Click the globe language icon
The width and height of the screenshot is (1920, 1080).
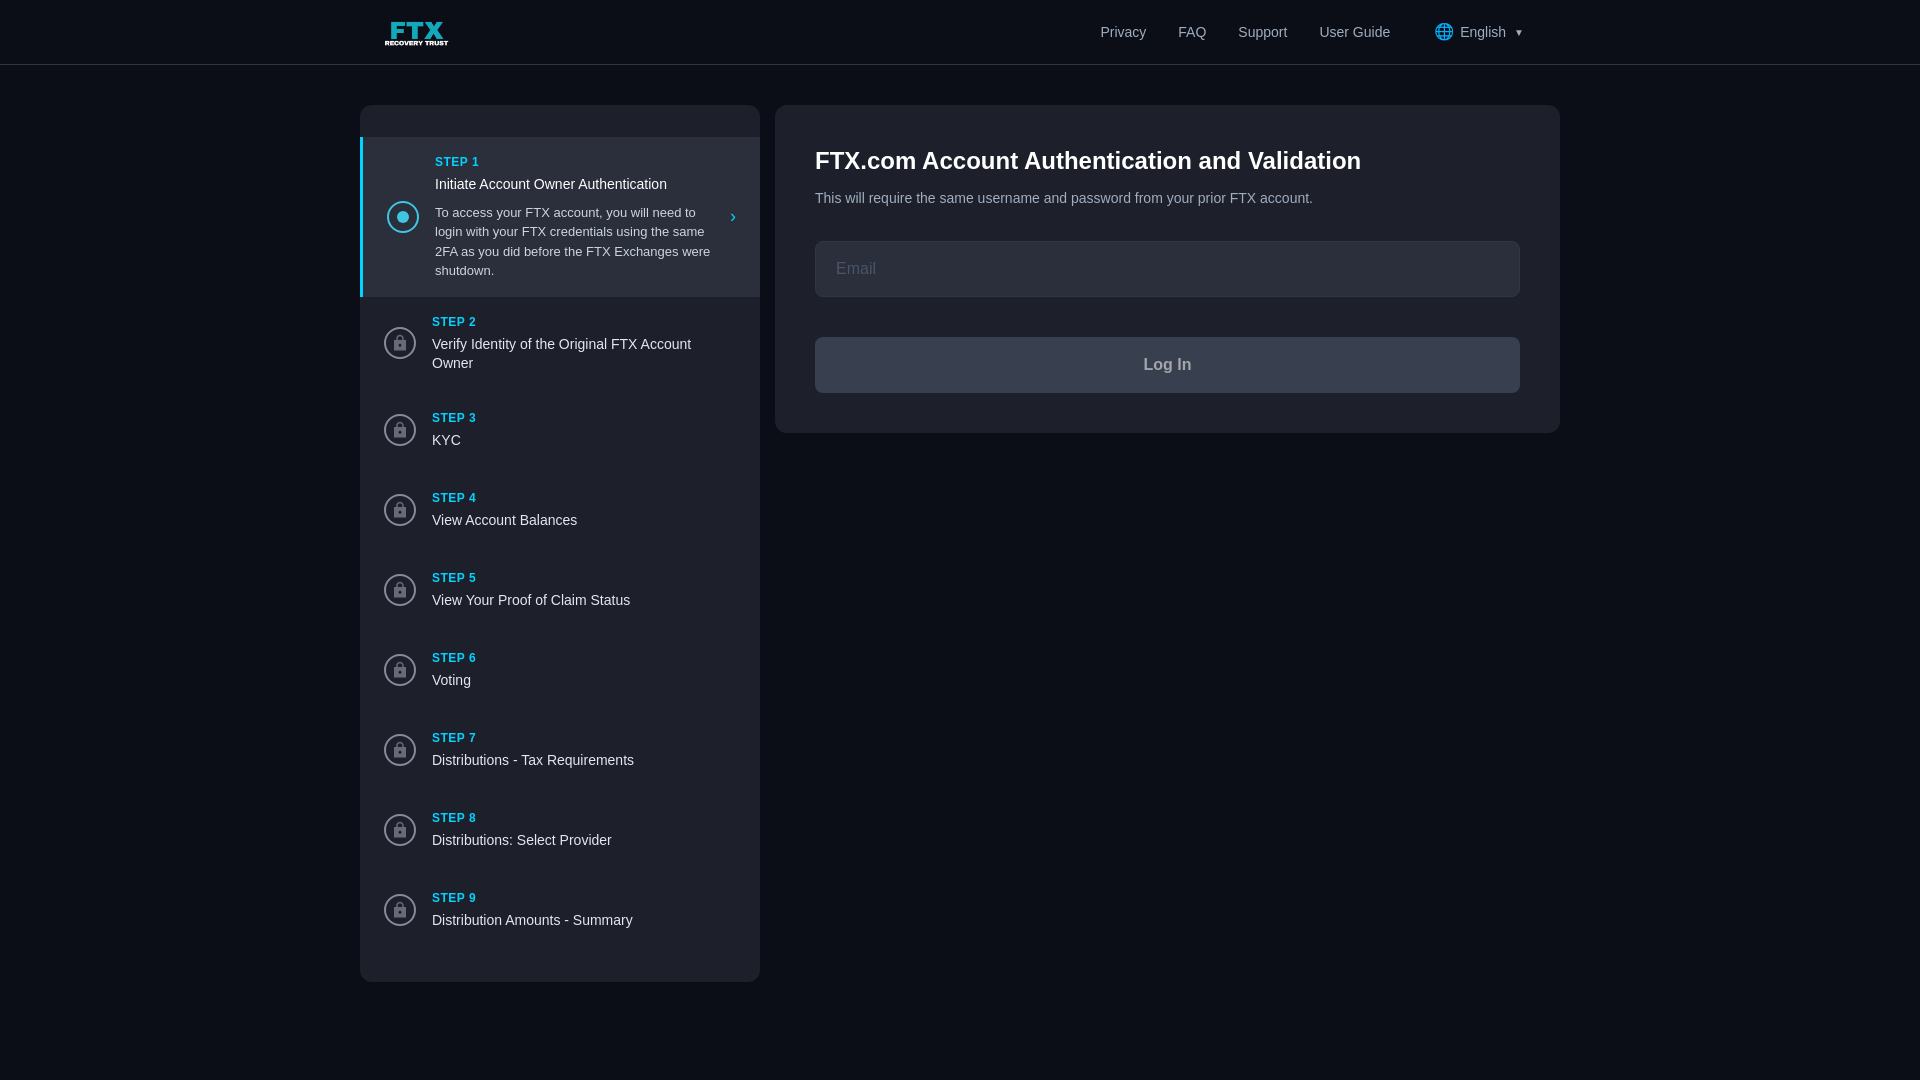click(x=1444, y=32)
